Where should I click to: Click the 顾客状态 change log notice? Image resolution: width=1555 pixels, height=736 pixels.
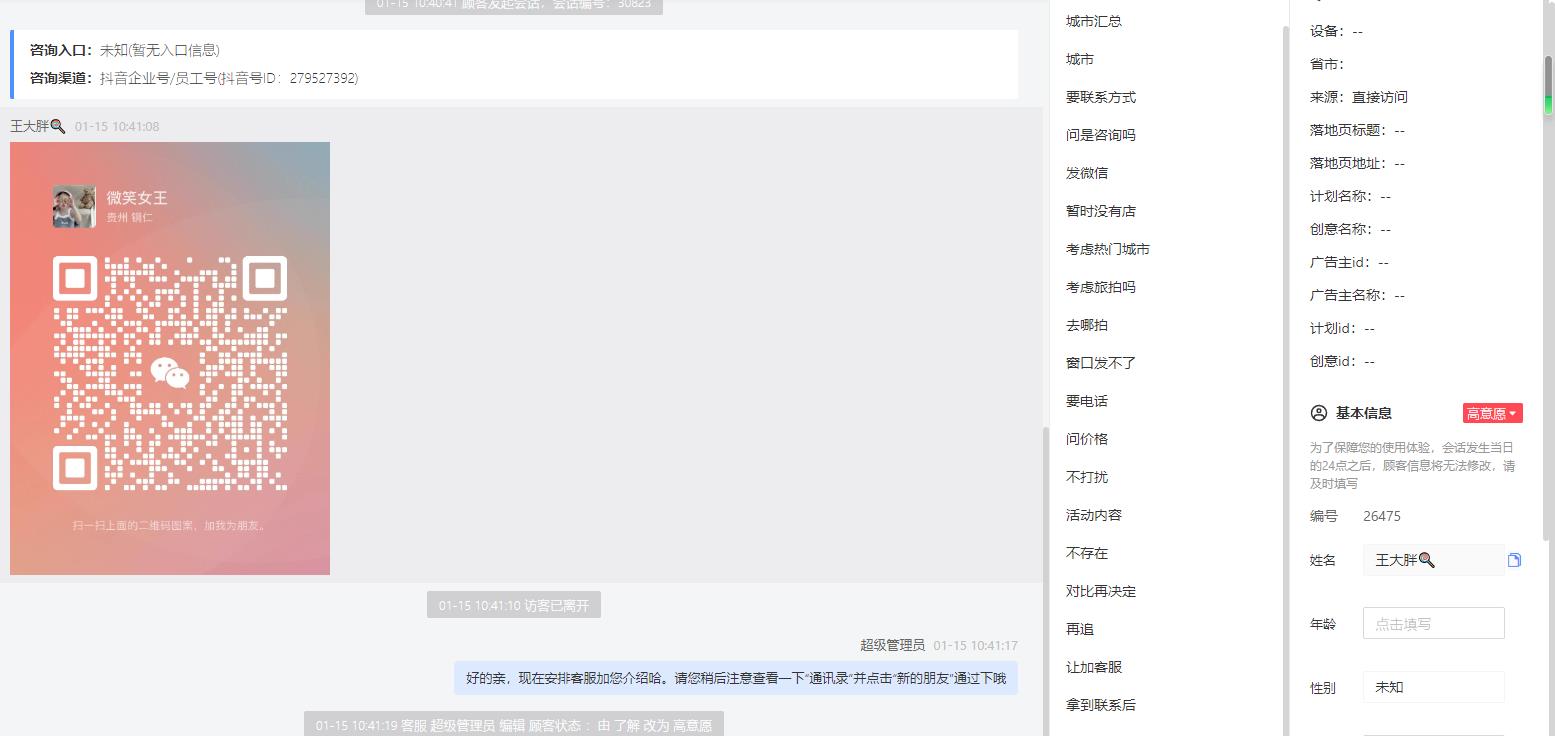pyautogui.click(x=514, y=725)
